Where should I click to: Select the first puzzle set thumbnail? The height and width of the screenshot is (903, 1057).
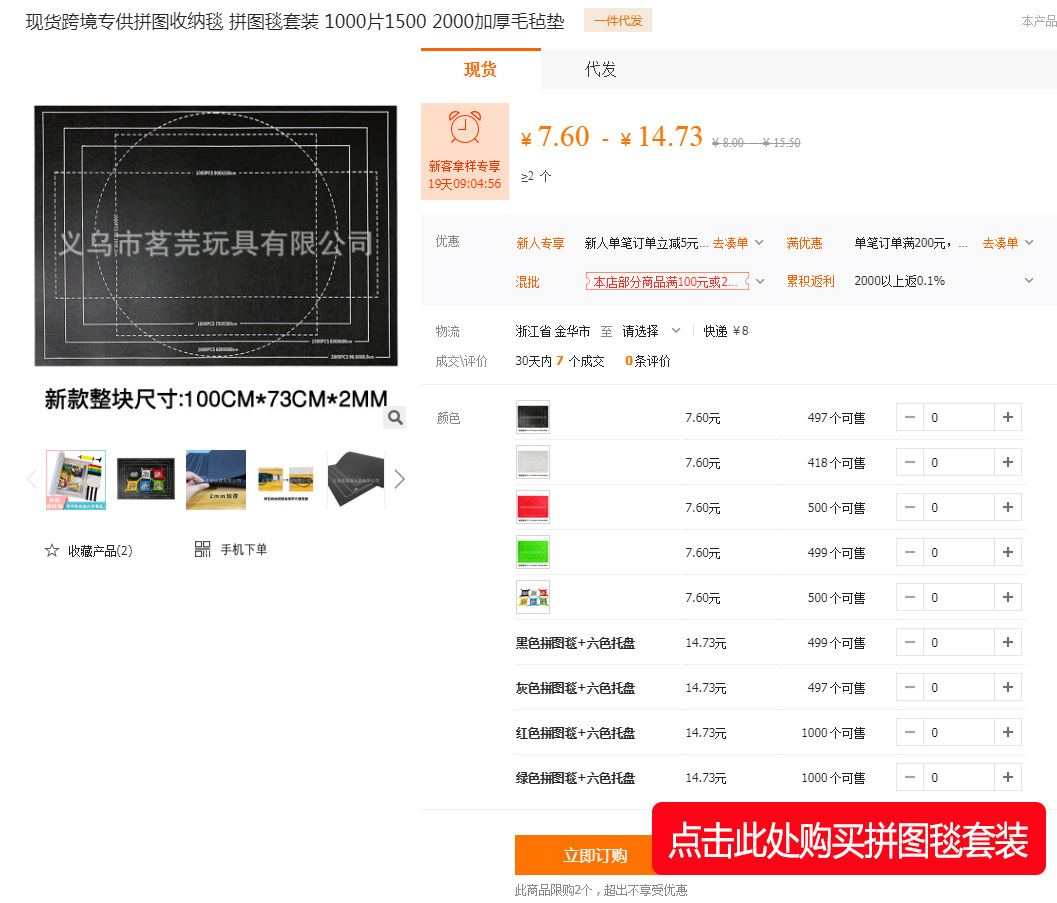[x=76, y=479]
